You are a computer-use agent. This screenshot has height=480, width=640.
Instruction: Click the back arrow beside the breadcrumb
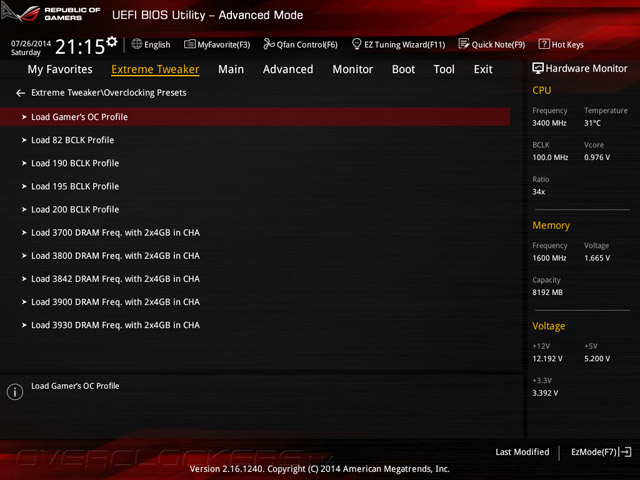click(20, 93)
